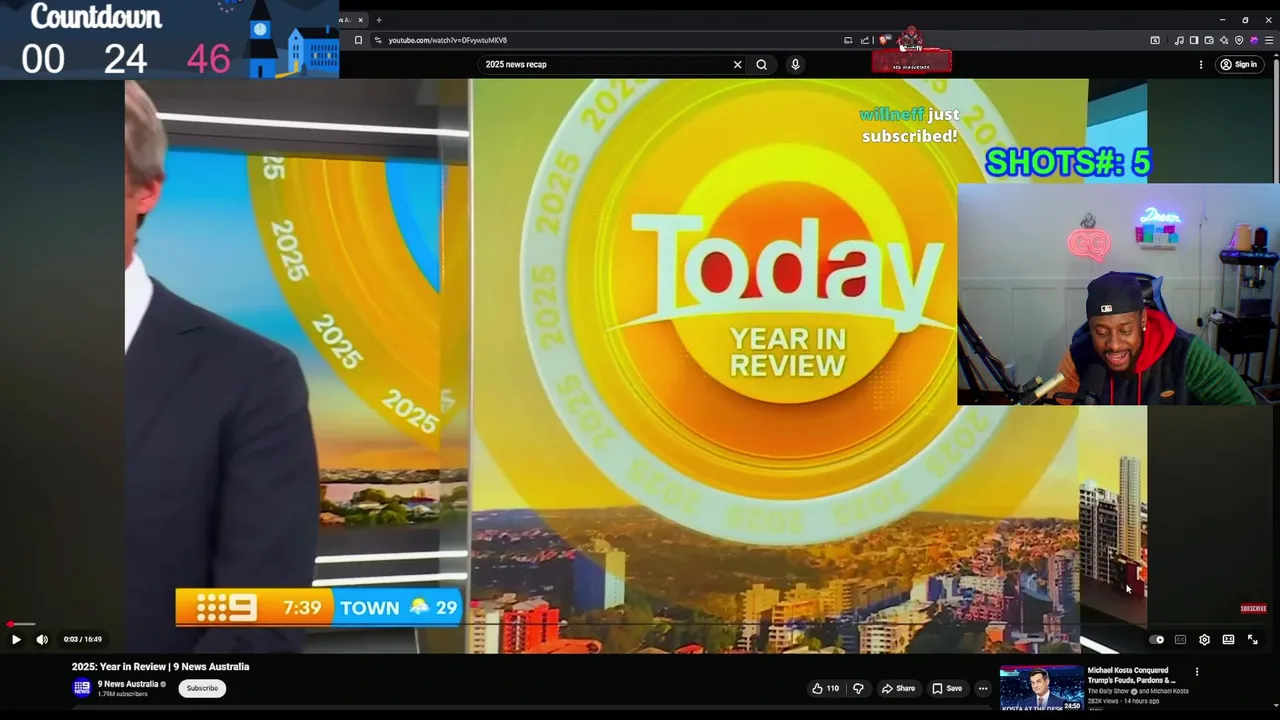Clear the search query text
1280x720 pixels.
[x=738, y=64]
